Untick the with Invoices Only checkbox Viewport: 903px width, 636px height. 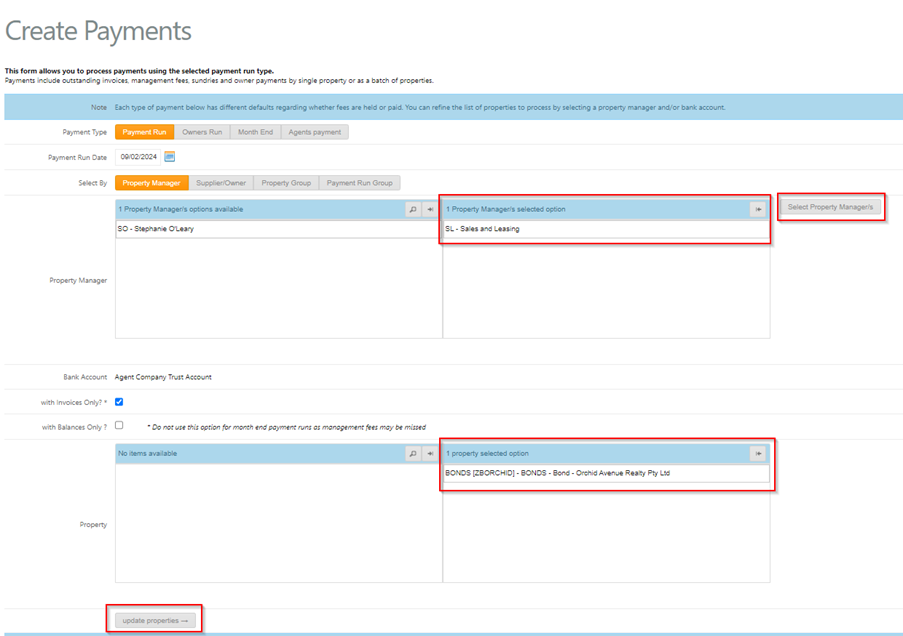coord(119,402)
